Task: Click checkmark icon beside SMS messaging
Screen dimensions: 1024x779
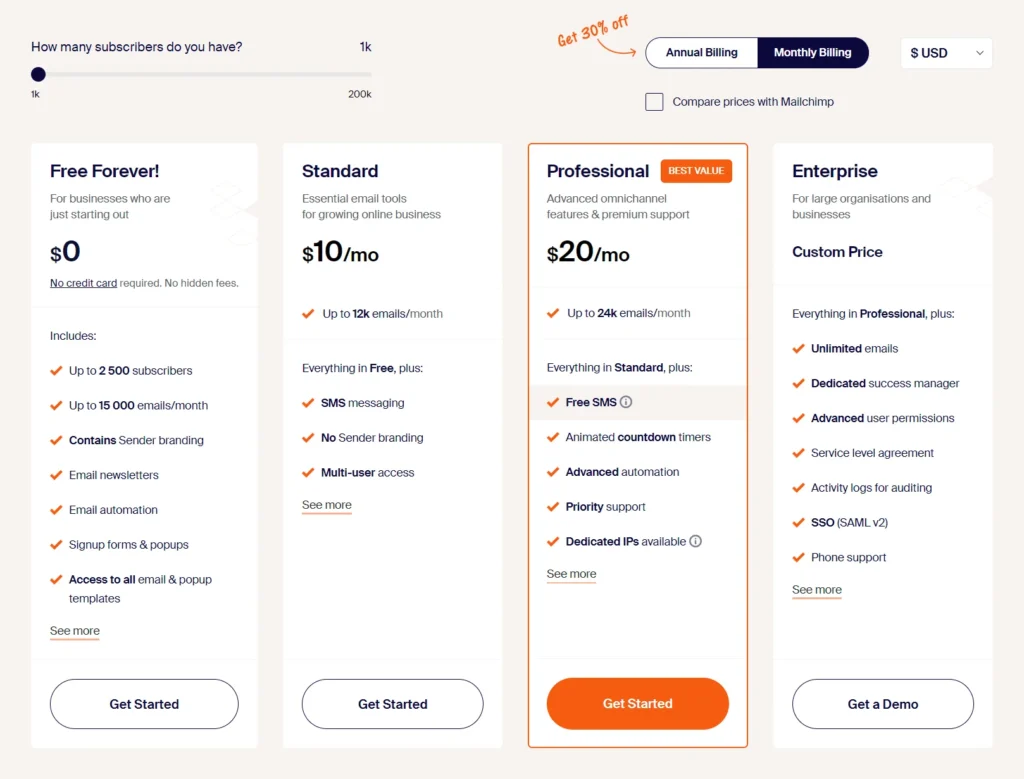Action: [308, 403]
